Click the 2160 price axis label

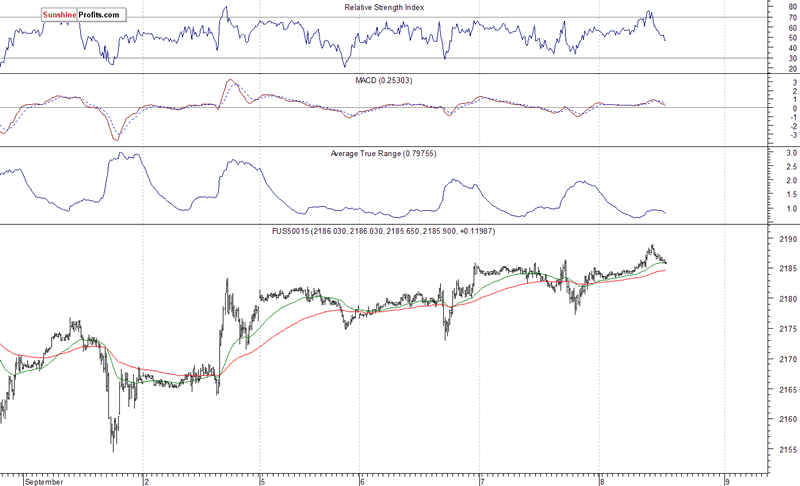click(788, 420)
